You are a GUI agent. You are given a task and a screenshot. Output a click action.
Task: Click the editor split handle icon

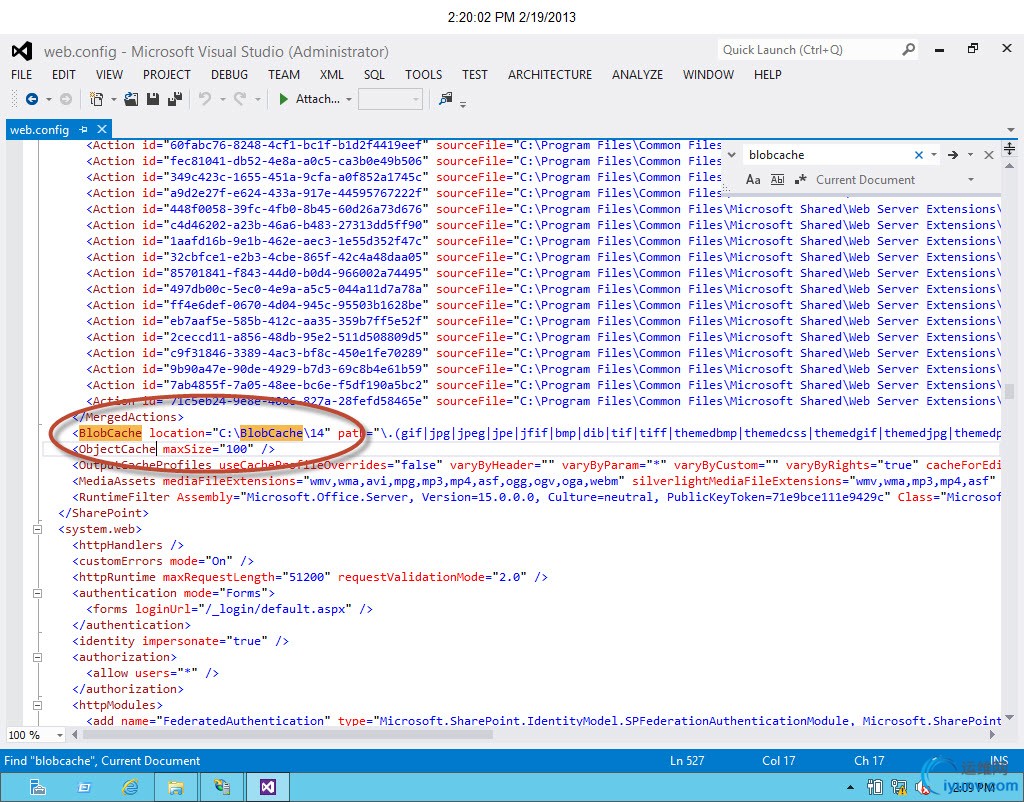pos(1010,148)
